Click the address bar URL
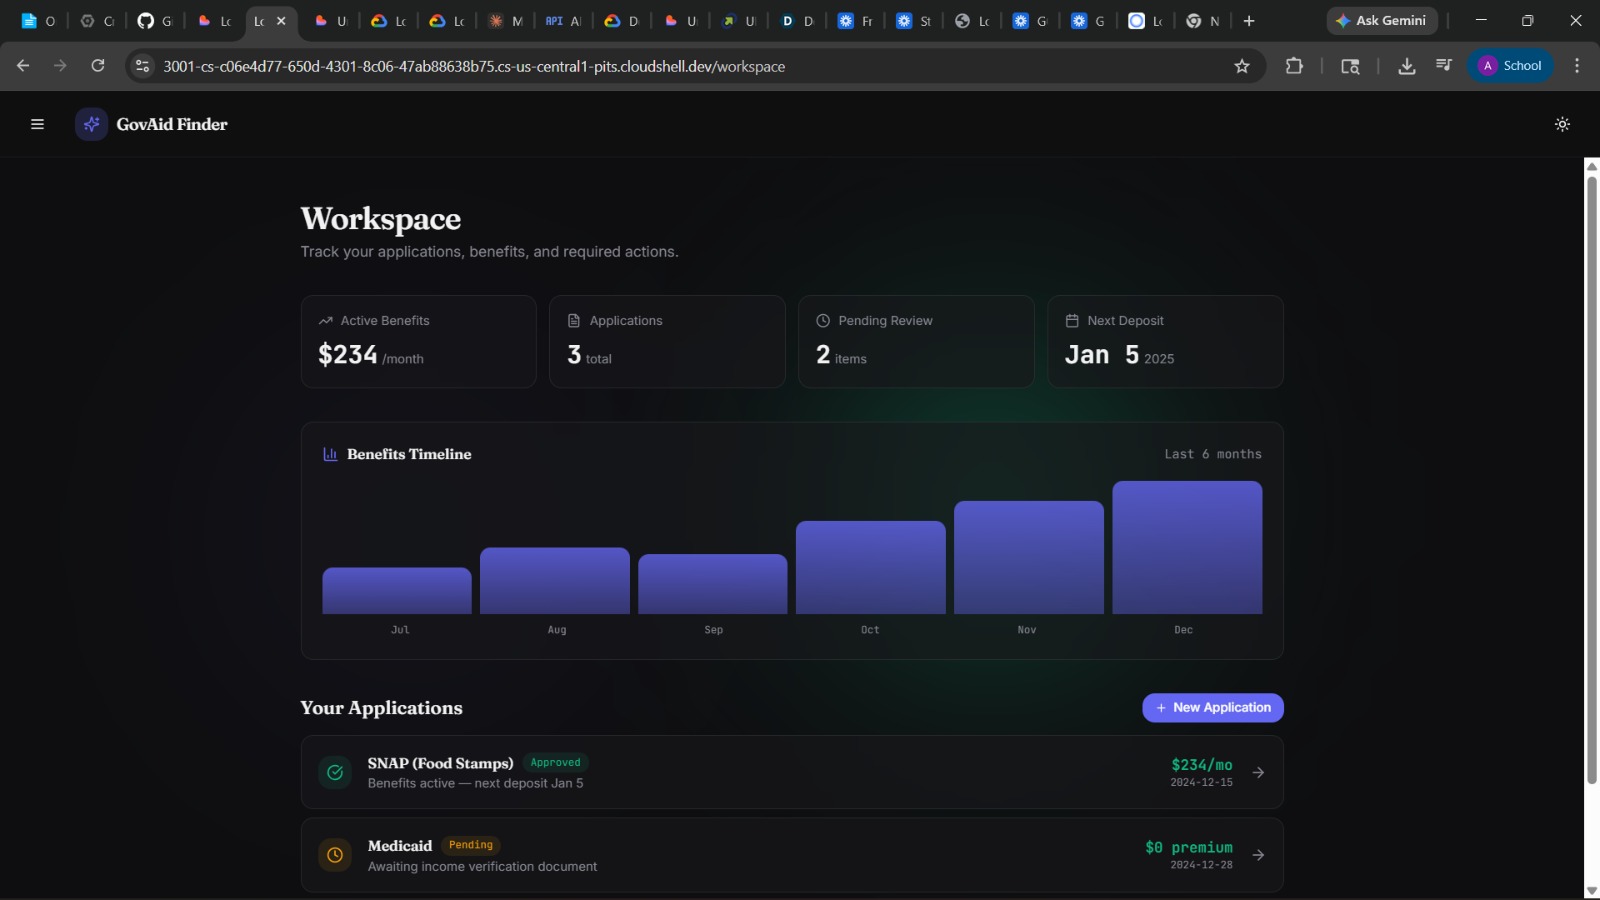 coord(474,66)
